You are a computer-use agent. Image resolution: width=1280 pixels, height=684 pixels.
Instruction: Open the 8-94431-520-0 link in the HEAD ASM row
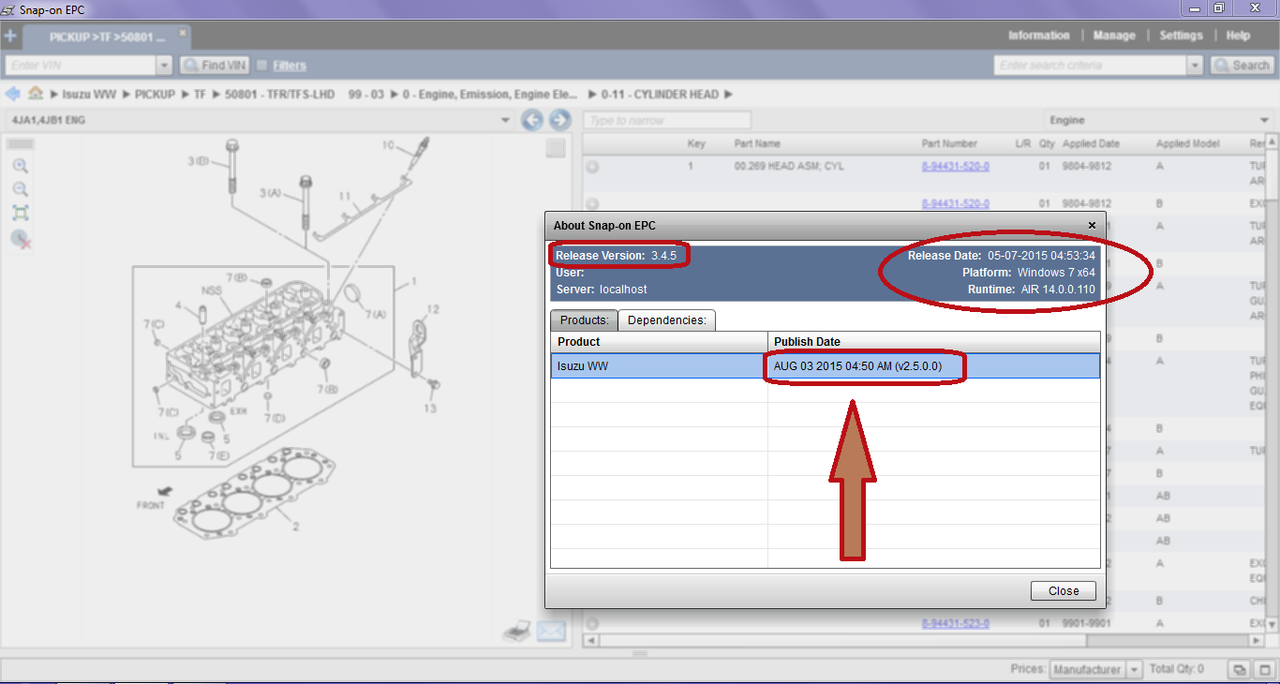tap(955, 167)
